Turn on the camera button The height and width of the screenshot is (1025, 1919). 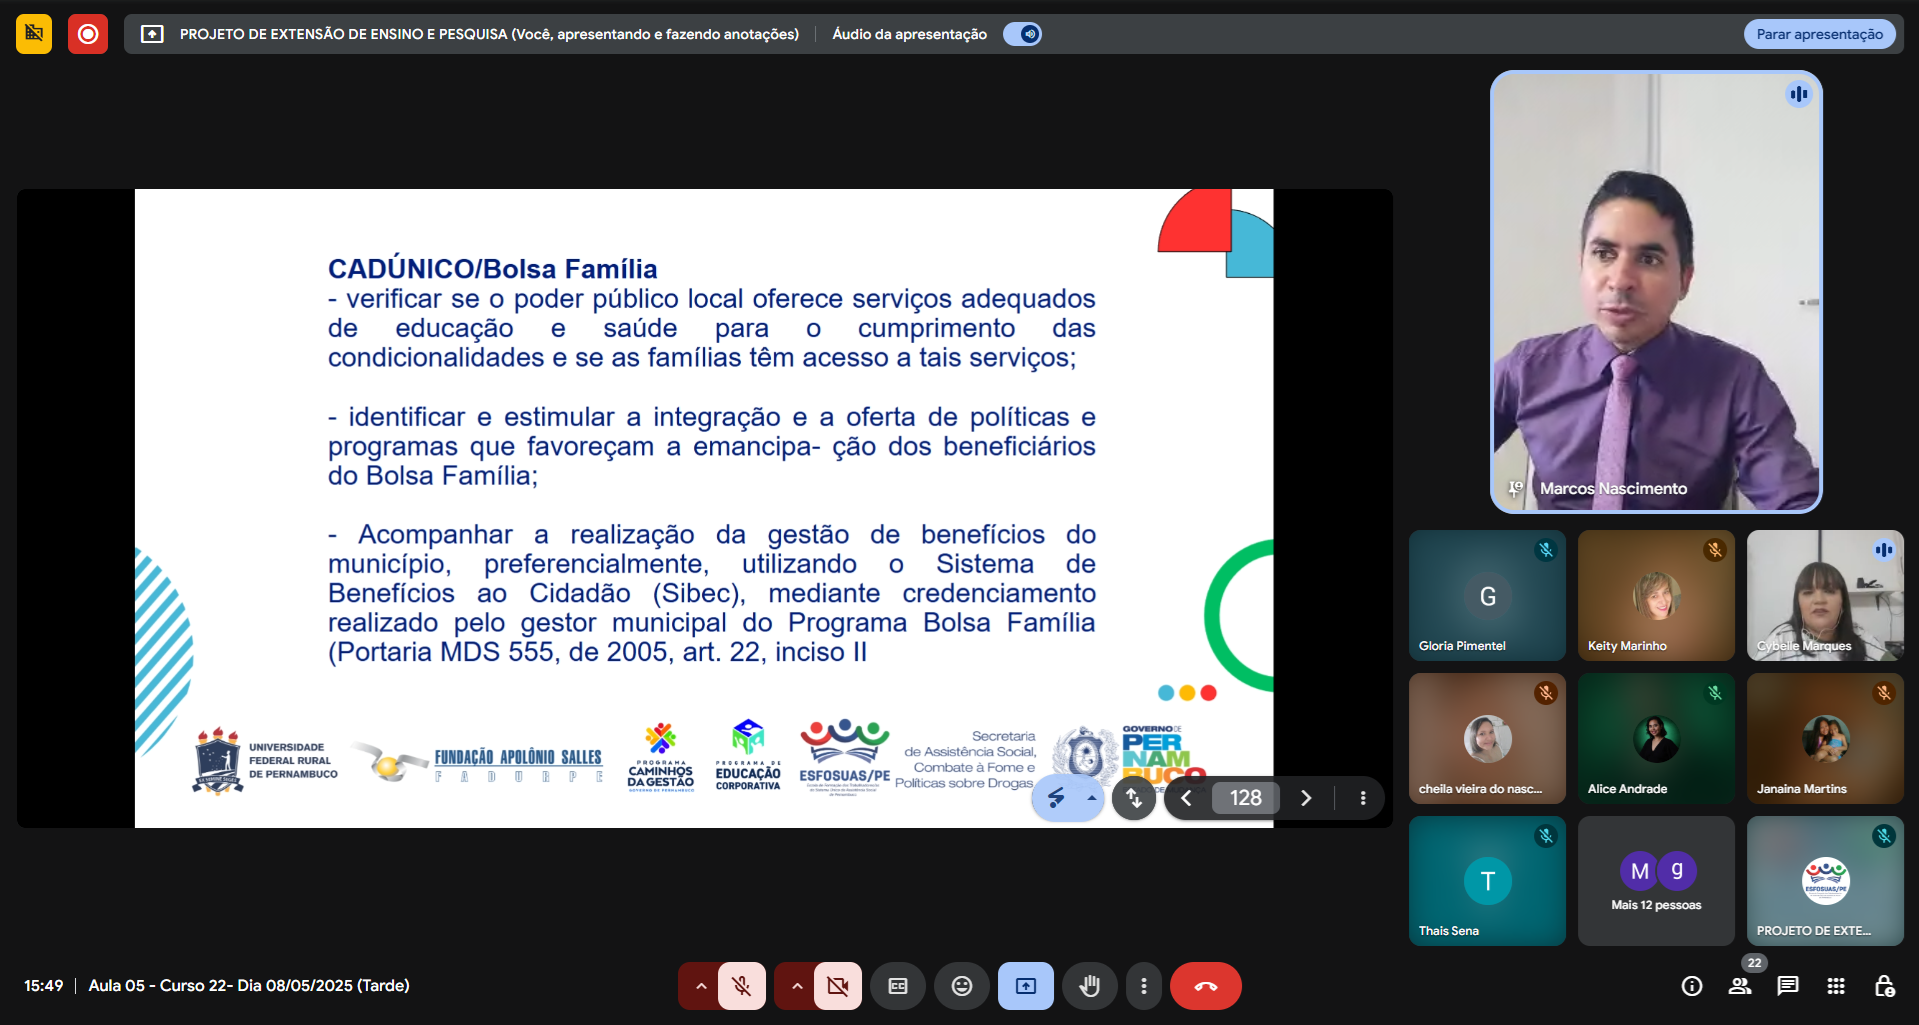[x=837, y=986]
